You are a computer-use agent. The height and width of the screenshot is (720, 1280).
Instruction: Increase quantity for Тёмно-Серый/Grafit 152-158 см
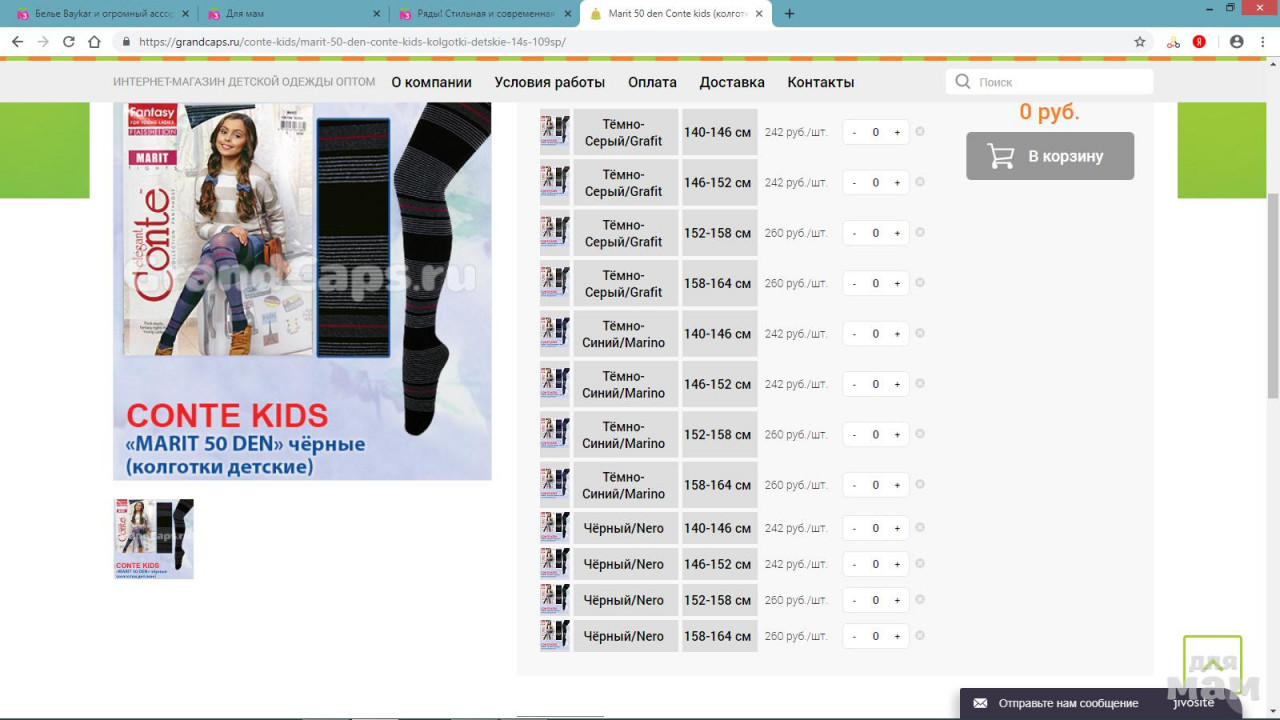tap(897, 233)
